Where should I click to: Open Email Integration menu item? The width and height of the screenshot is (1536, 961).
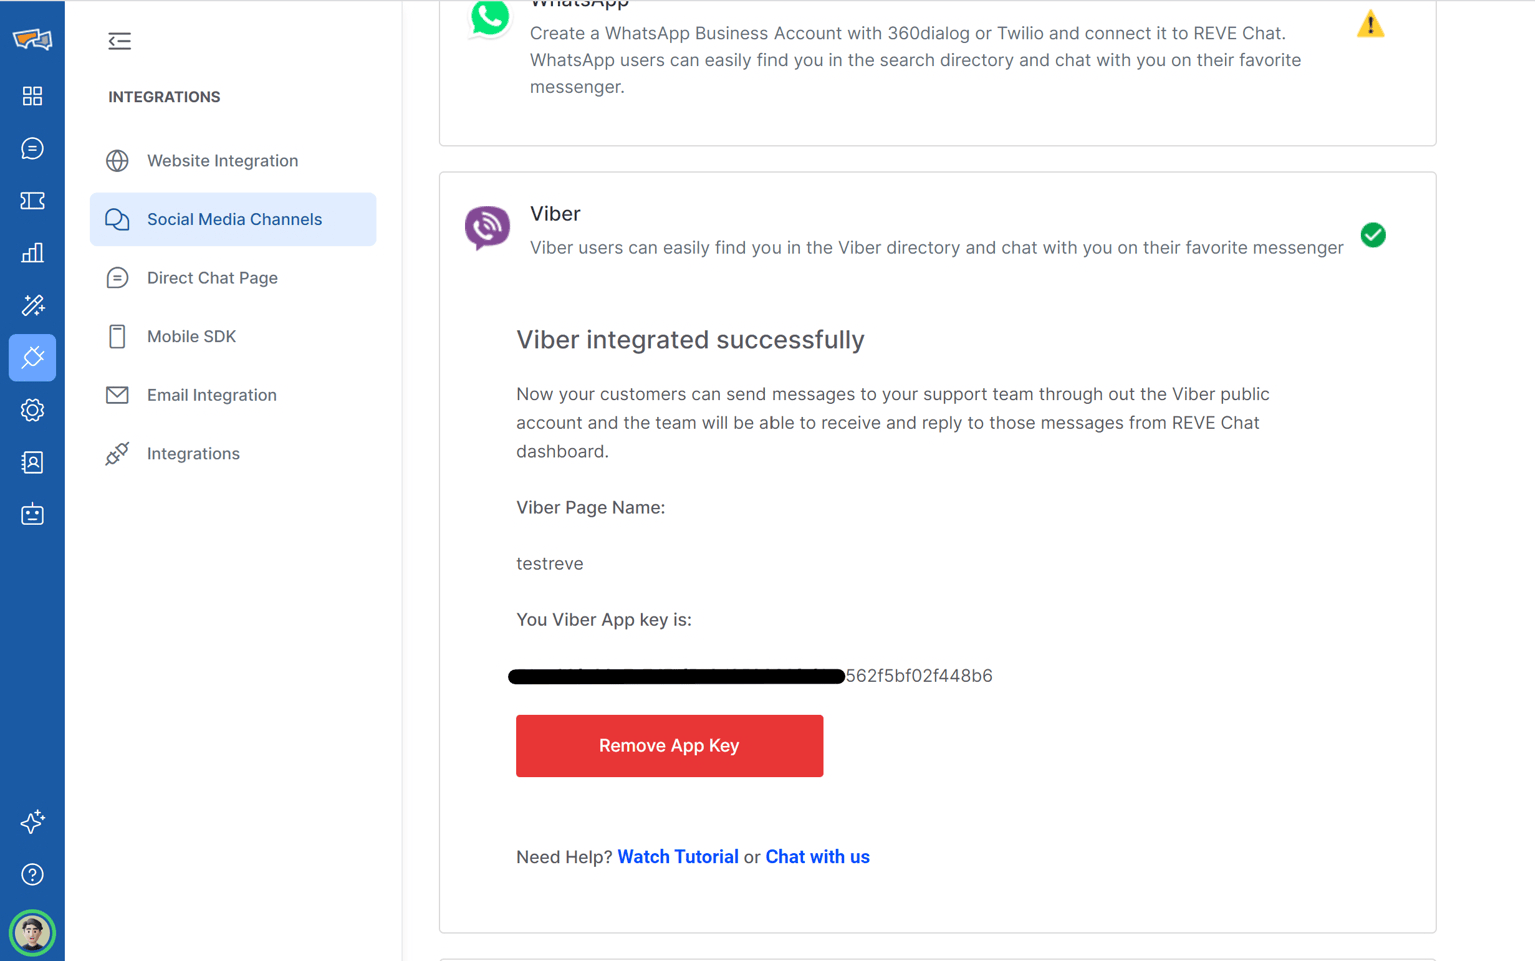tap(233, 395)
